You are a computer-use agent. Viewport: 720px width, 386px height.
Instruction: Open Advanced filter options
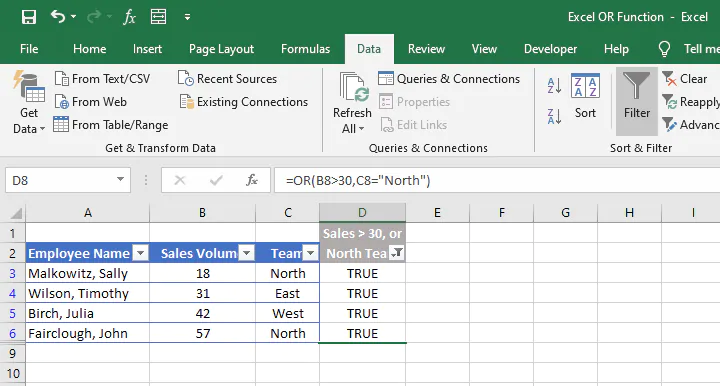691,125
